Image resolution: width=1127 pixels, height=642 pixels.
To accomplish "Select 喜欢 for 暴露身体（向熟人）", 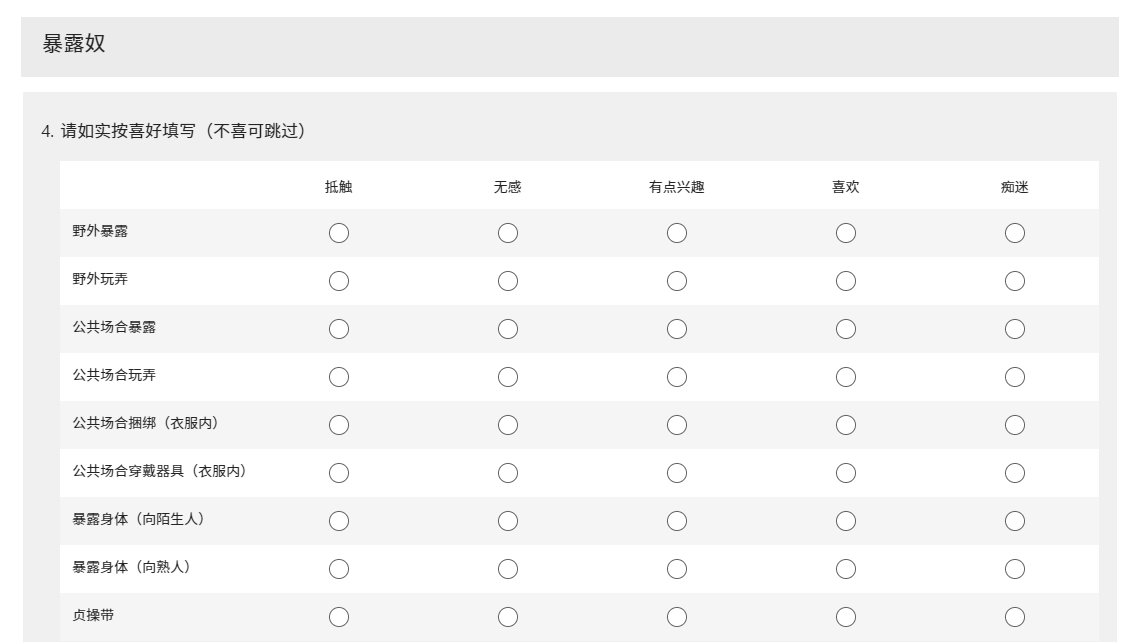I will click(x=846, y=569).
